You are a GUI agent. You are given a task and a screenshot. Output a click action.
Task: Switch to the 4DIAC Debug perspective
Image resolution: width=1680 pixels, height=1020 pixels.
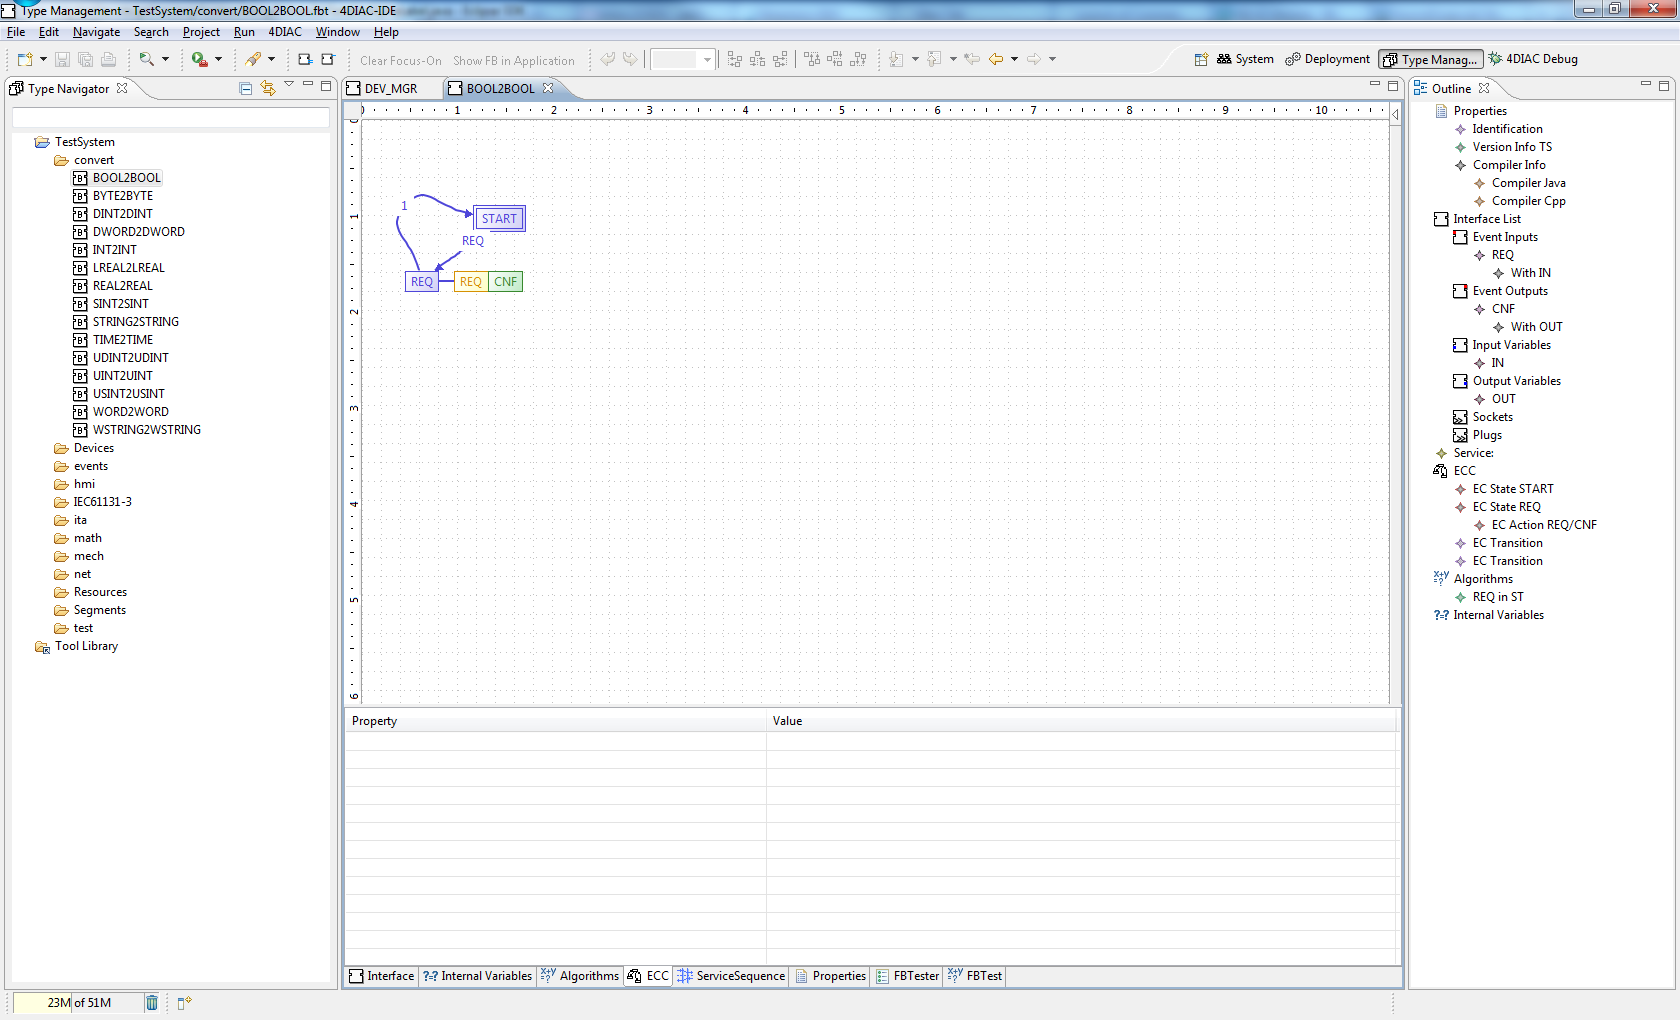1533,59
